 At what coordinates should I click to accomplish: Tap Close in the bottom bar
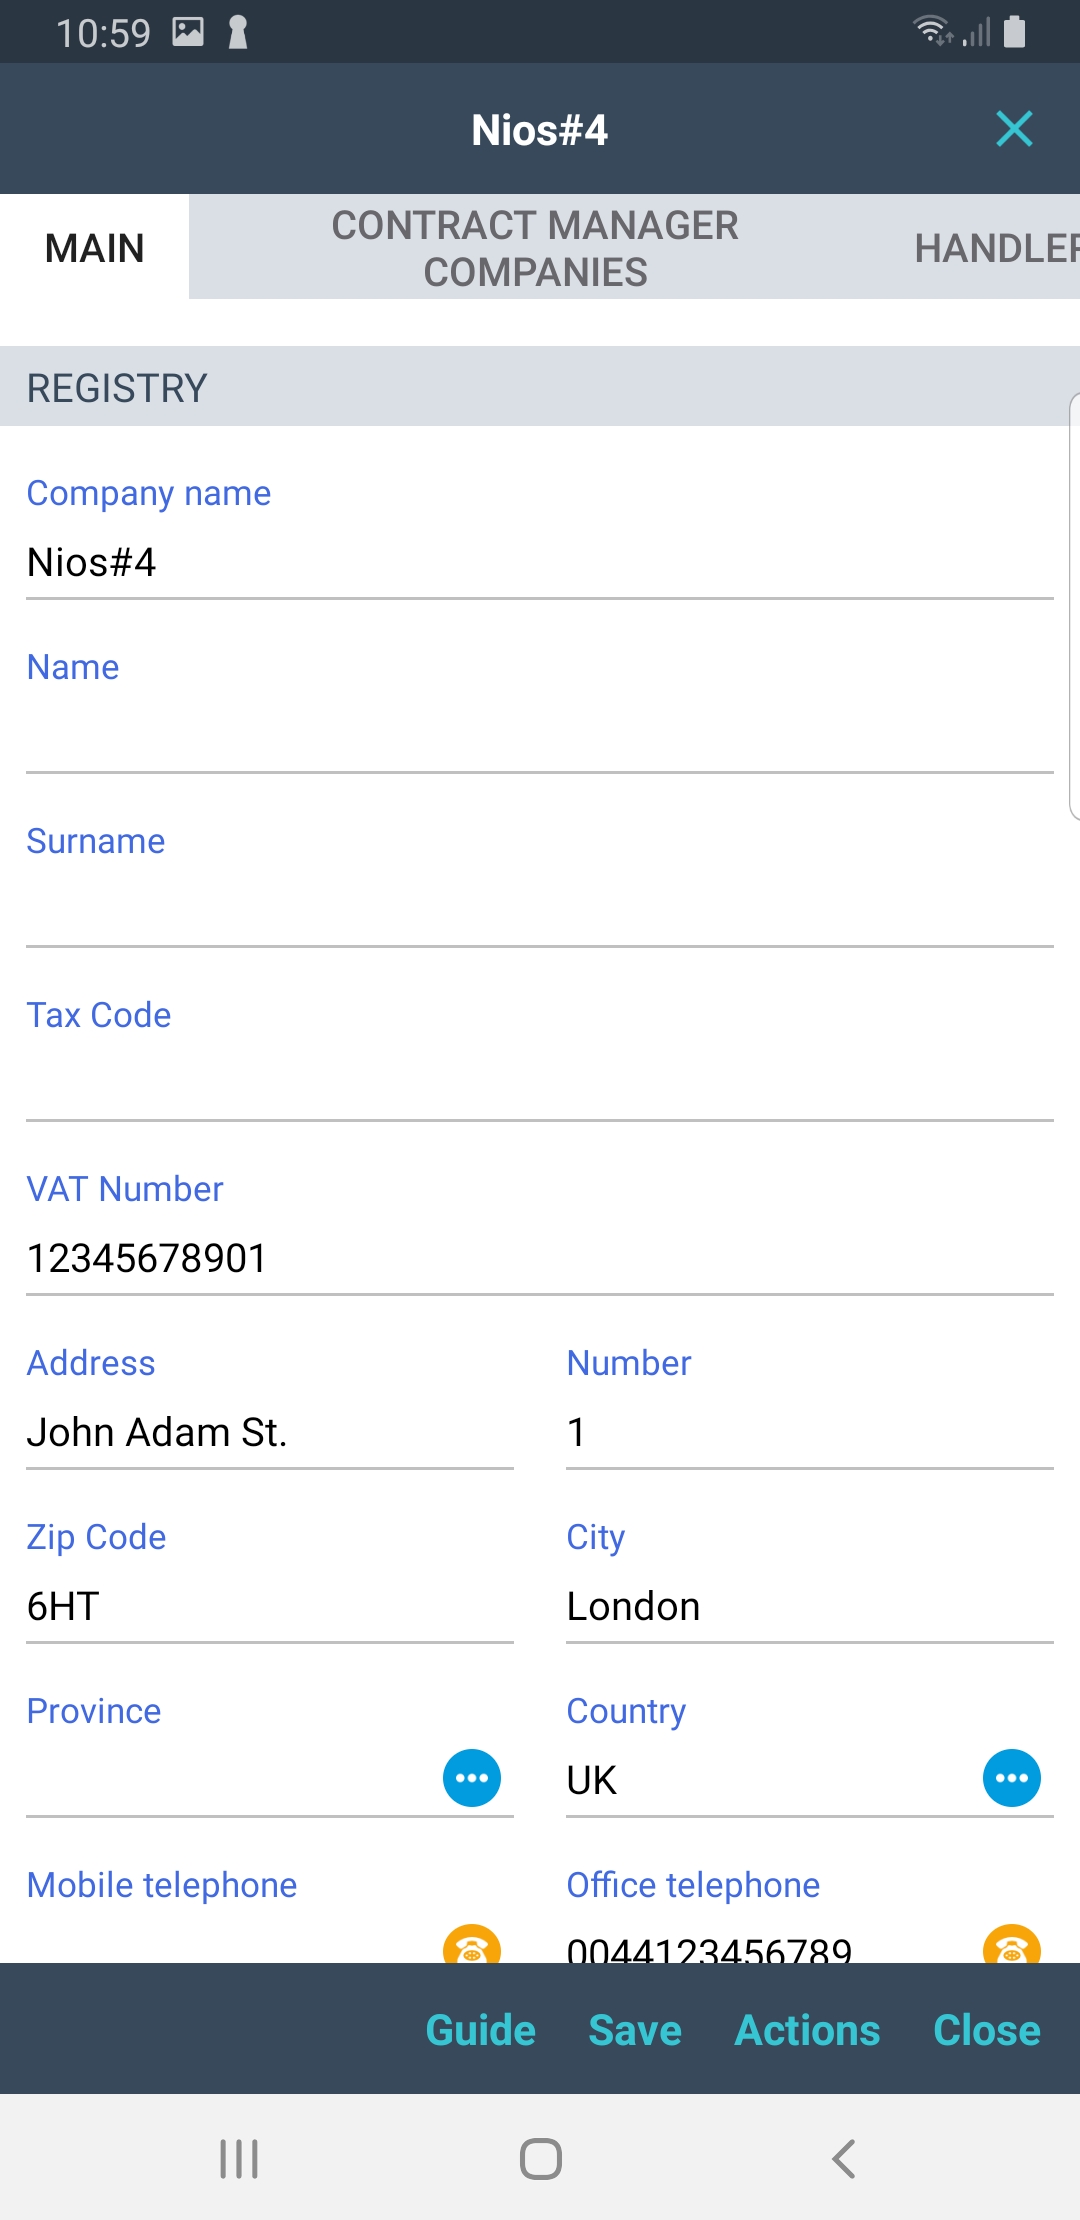click(986, 2030)
